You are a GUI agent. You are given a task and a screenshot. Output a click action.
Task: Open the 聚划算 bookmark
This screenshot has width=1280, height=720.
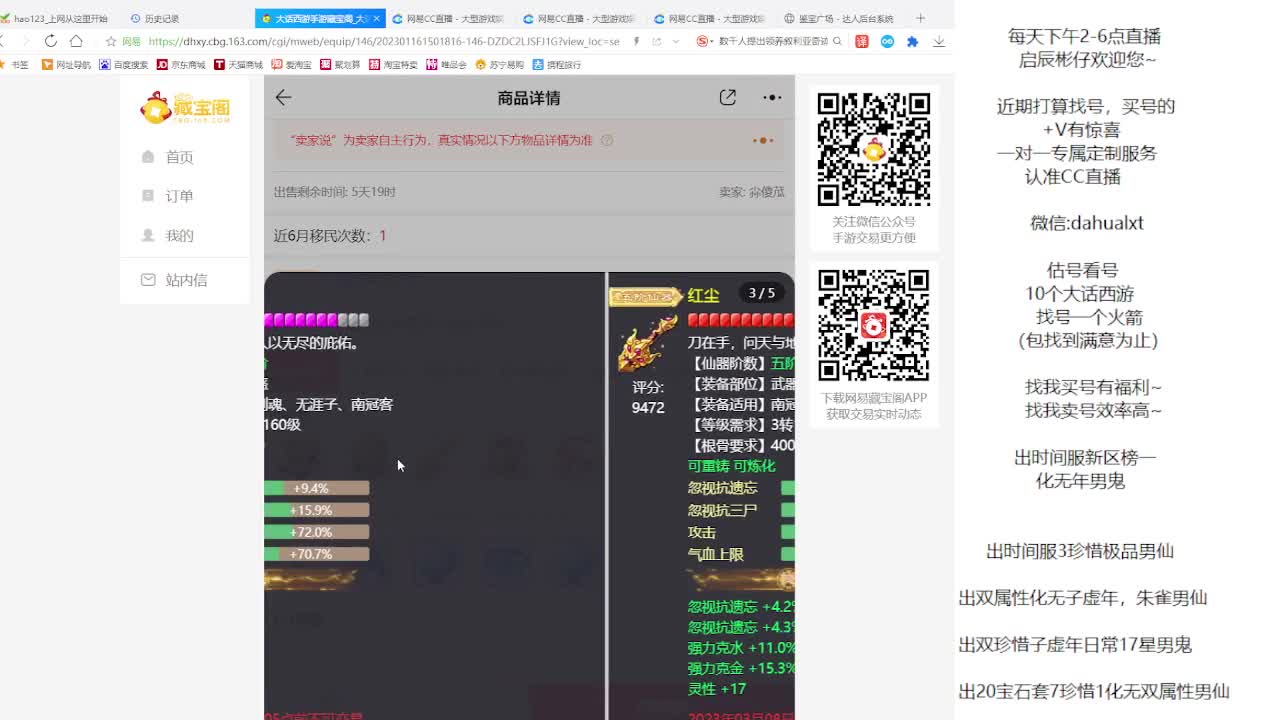[x=340, y=64]
